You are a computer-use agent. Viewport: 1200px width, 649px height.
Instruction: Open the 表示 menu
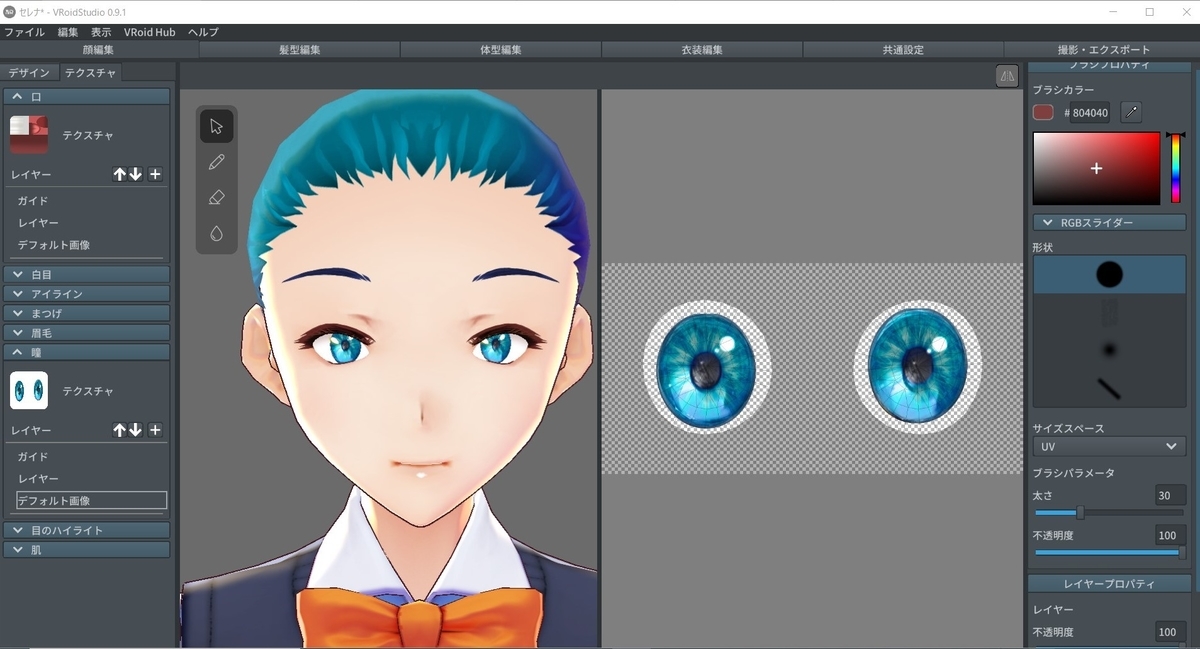pos(101,32)
